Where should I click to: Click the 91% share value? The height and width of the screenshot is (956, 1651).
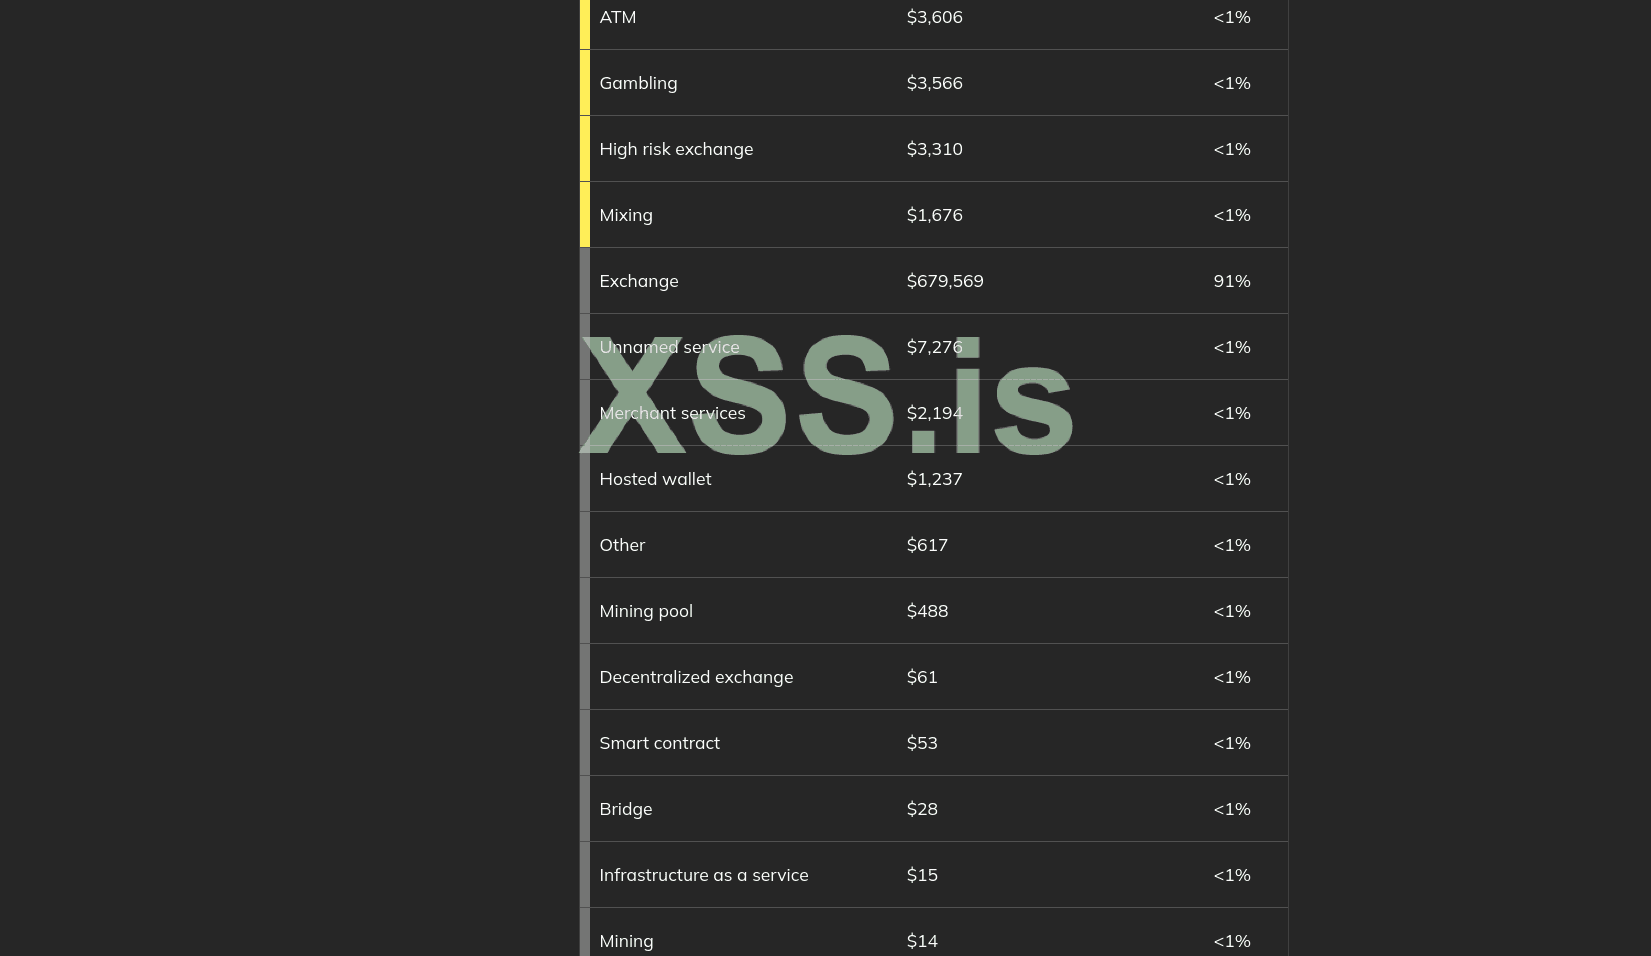(x=1232, y=281)
